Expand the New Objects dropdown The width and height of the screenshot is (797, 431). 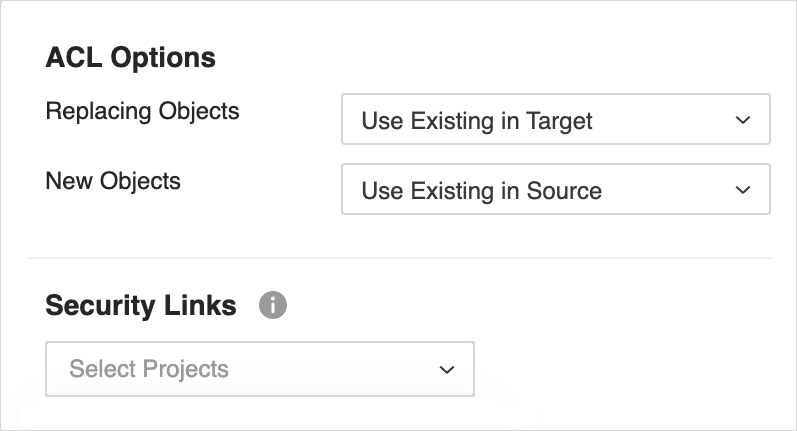tap(555, 190)
